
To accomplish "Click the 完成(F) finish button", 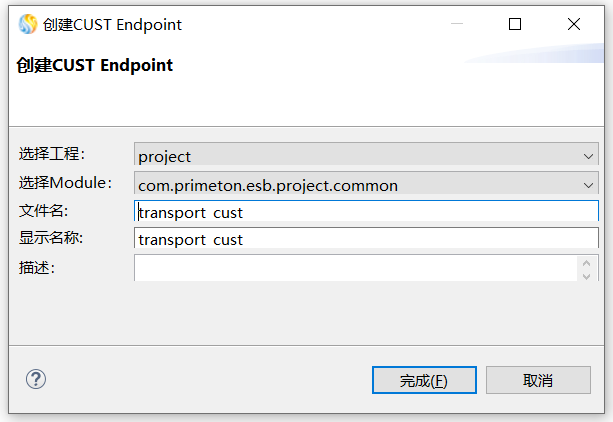I will pos(423,380).
